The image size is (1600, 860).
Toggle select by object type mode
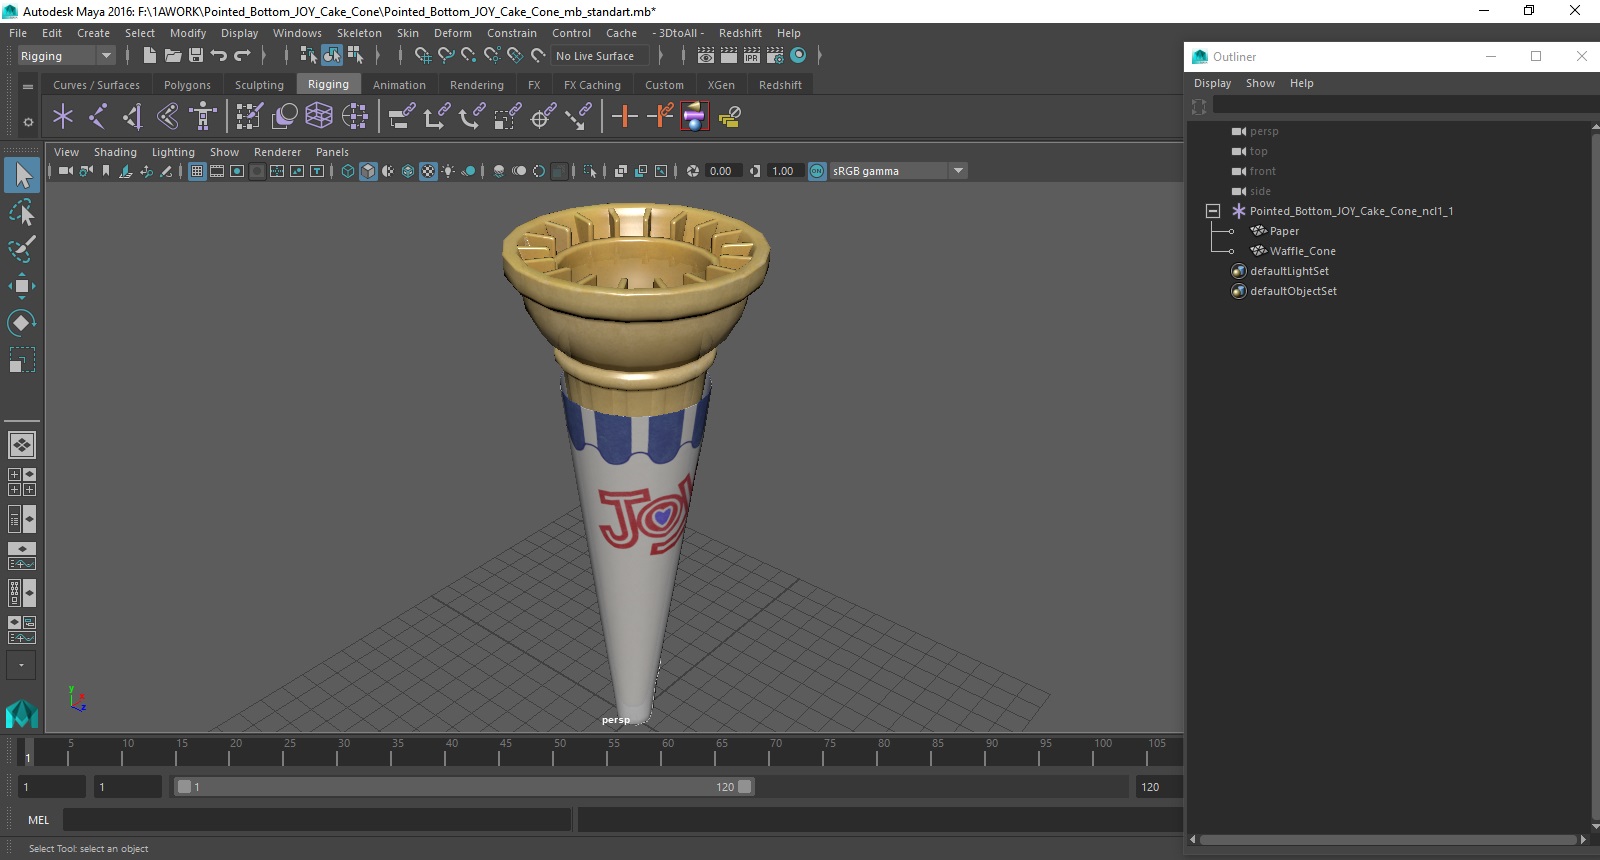tap(332, 56)
